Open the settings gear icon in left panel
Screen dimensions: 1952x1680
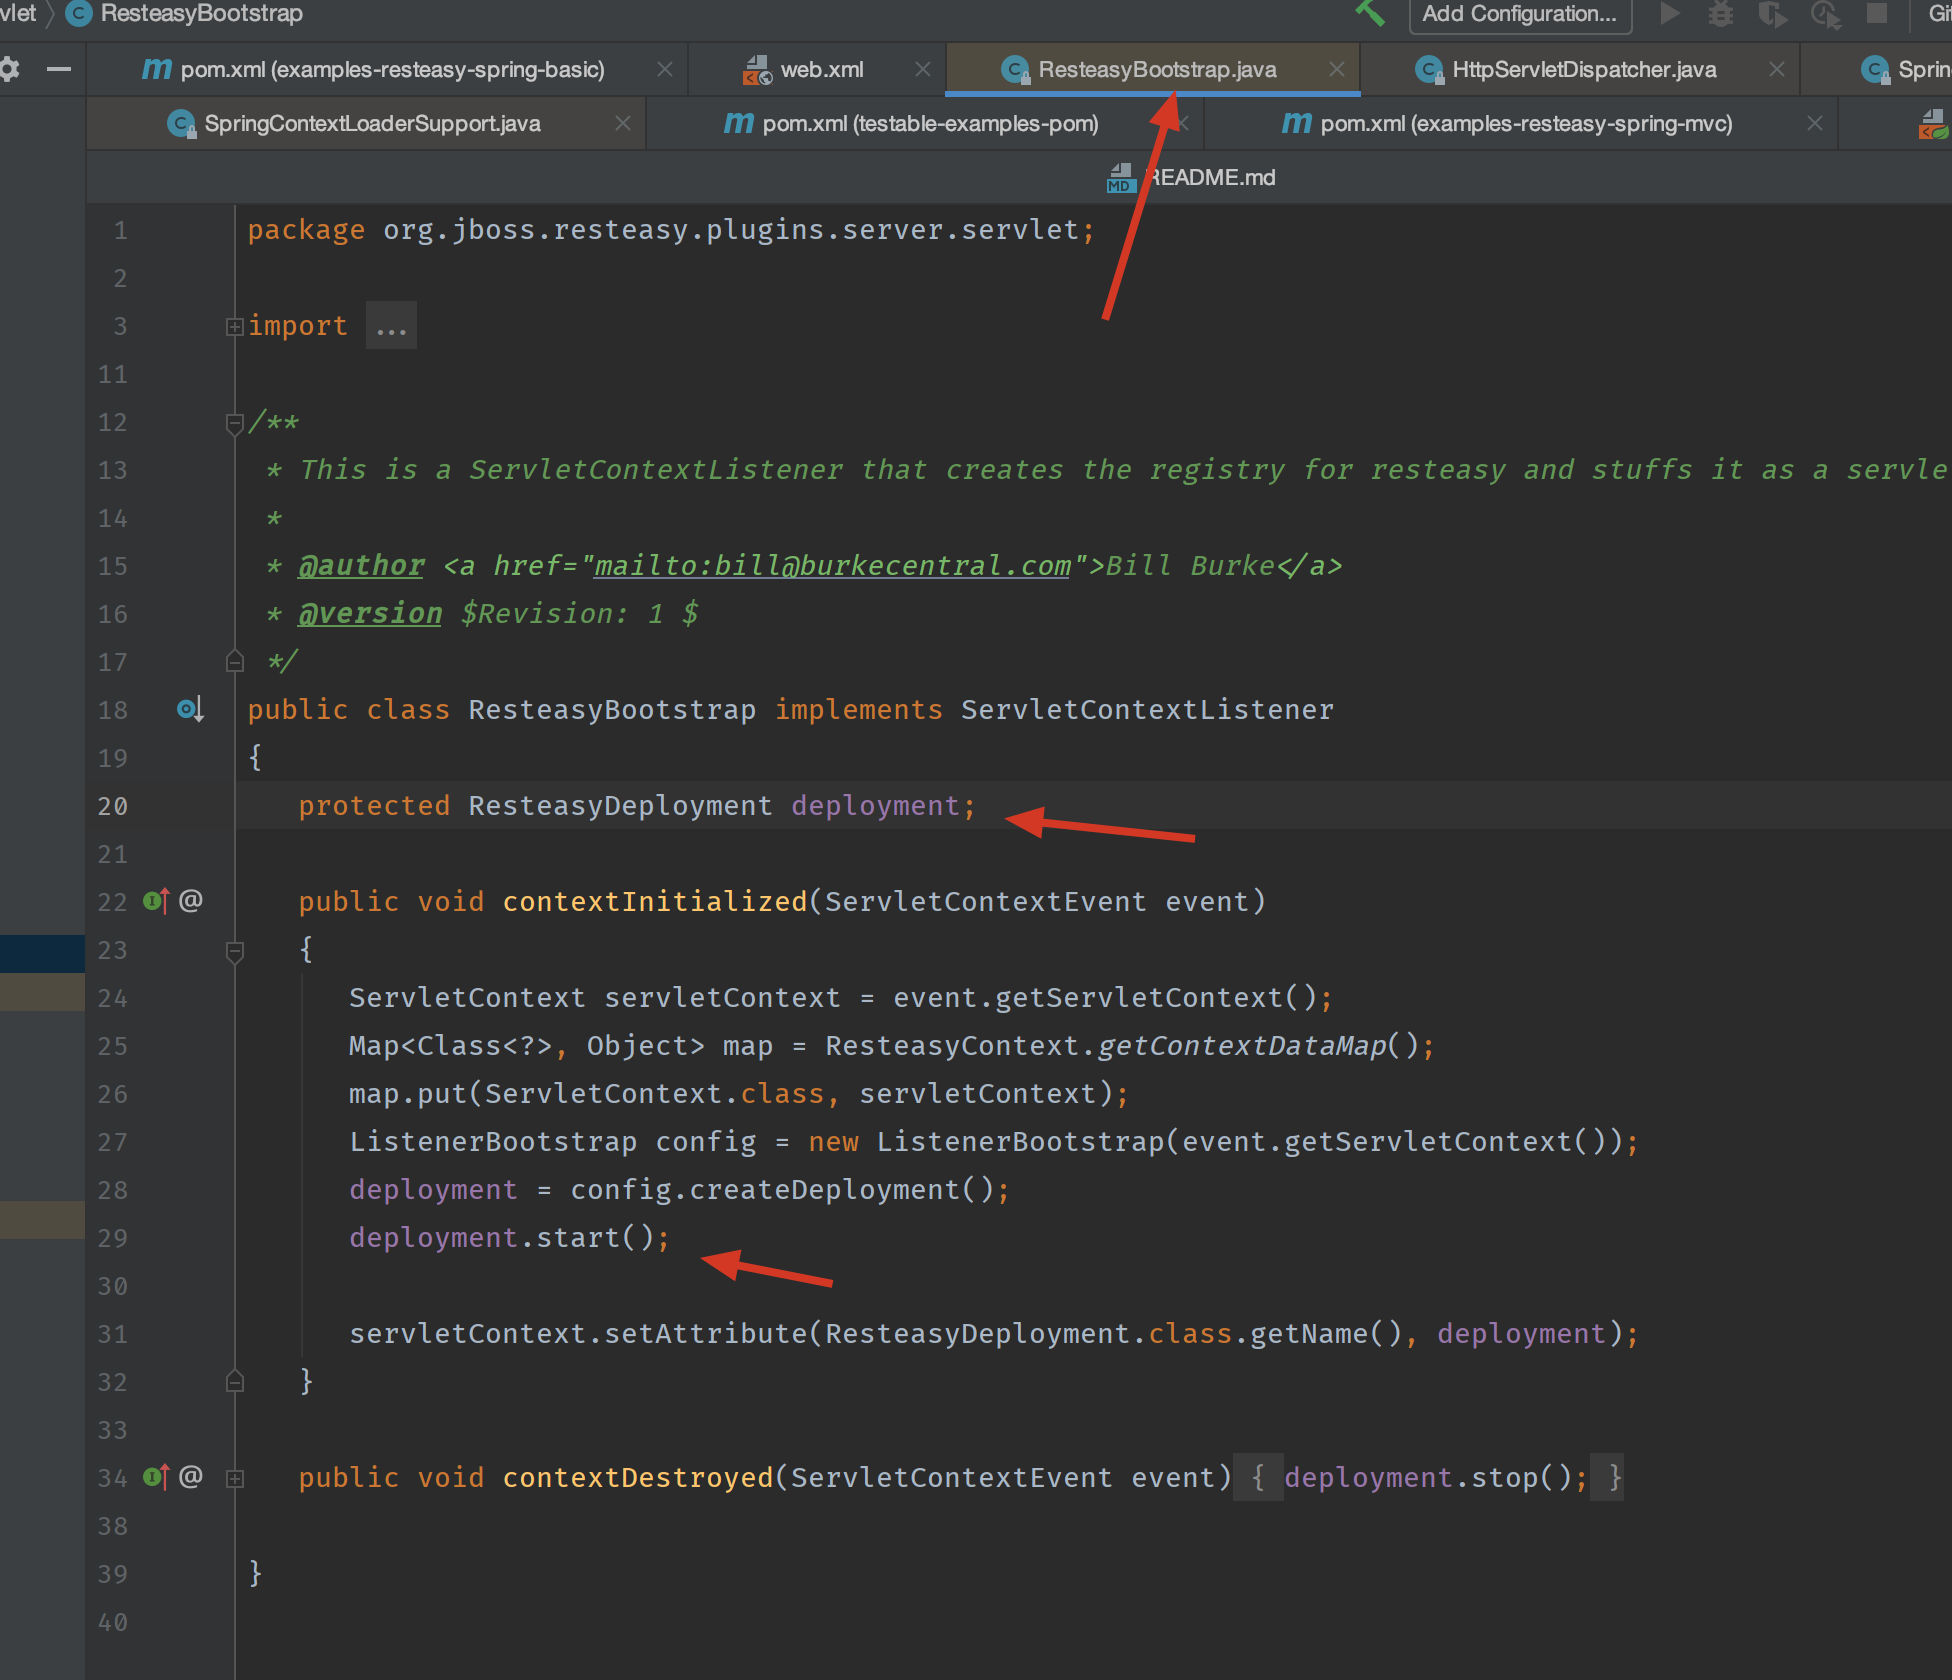[x=10, y=69]
